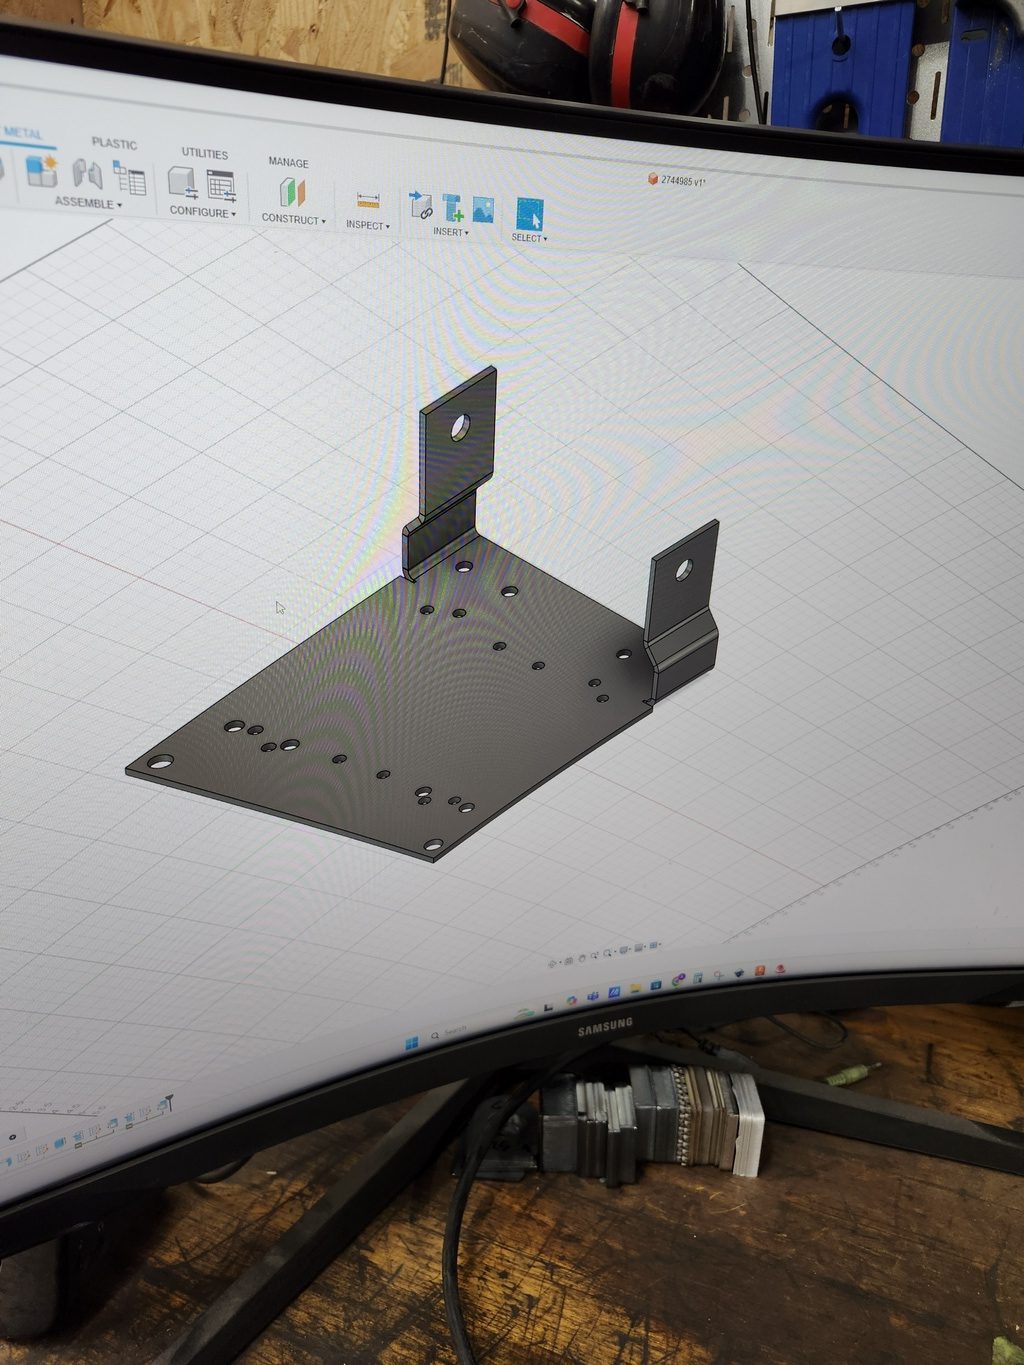This screenshot has height=1365, width=1024.
Task: Open the configuration table icon
Action: pyautogui.click(x=220, y=186)
